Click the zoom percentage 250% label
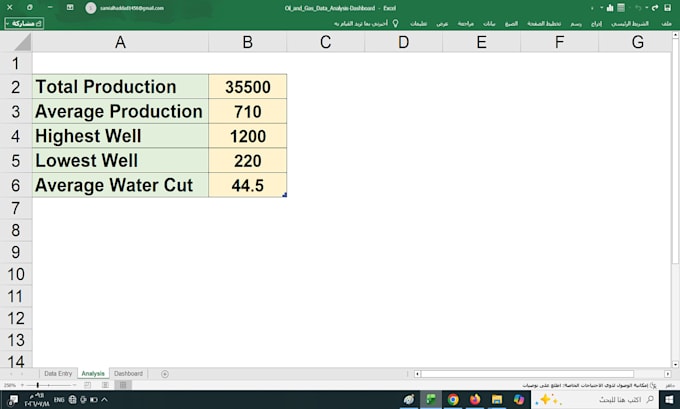 [10, 385]
